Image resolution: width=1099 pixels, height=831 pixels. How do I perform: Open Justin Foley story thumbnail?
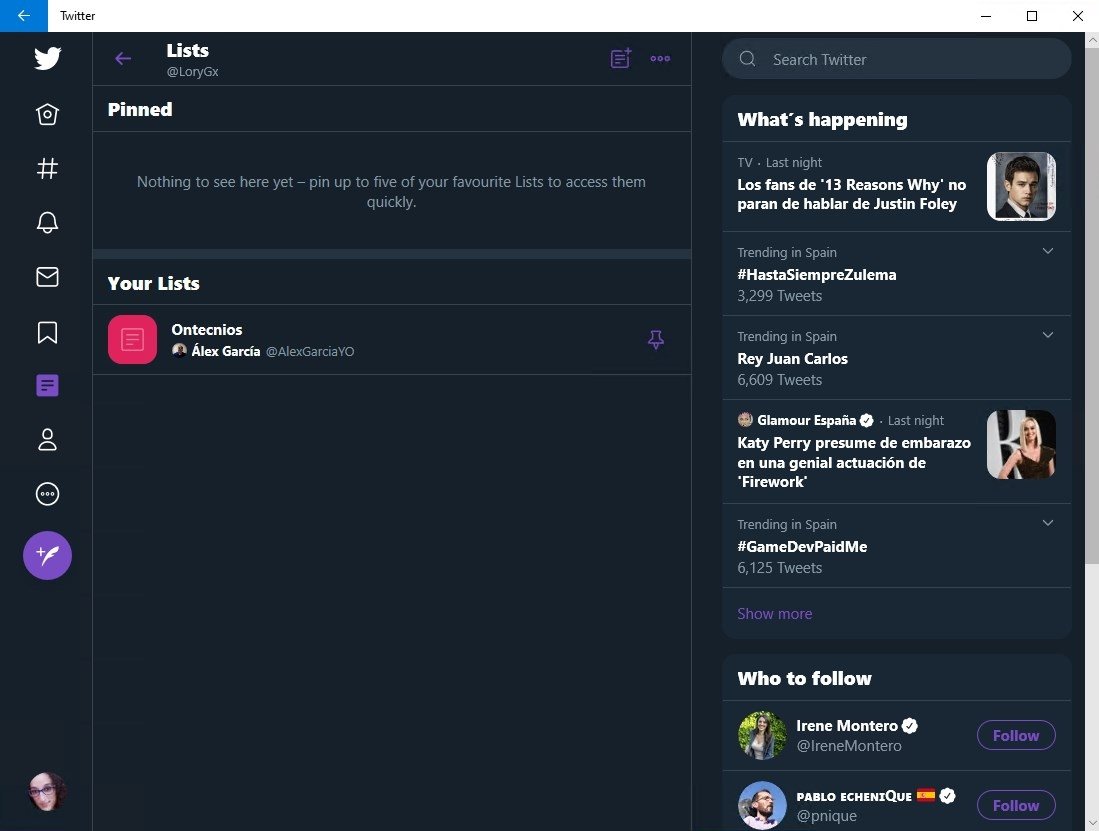tap(1021, 186)
